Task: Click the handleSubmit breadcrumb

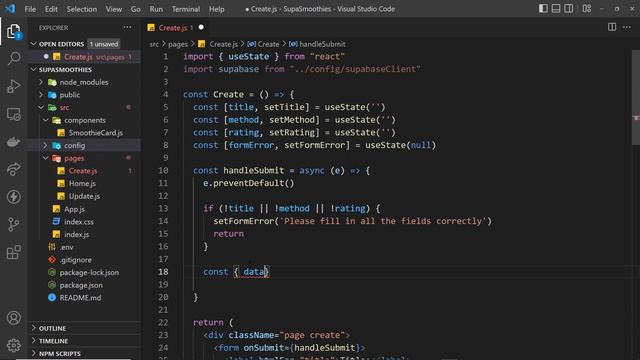Action: (322, 44)
